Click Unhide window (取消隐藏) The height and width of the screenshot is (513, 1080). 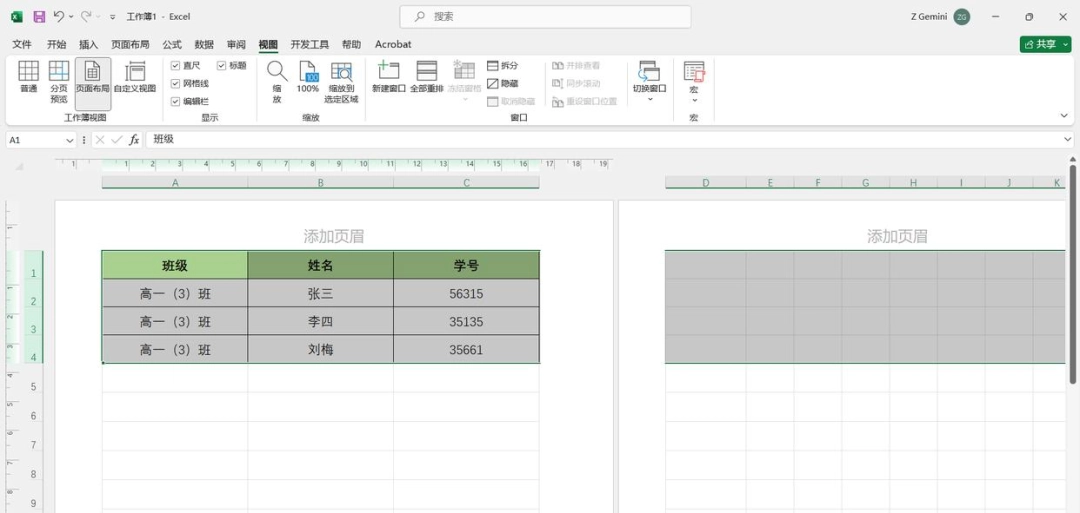(x=510, y=101)
